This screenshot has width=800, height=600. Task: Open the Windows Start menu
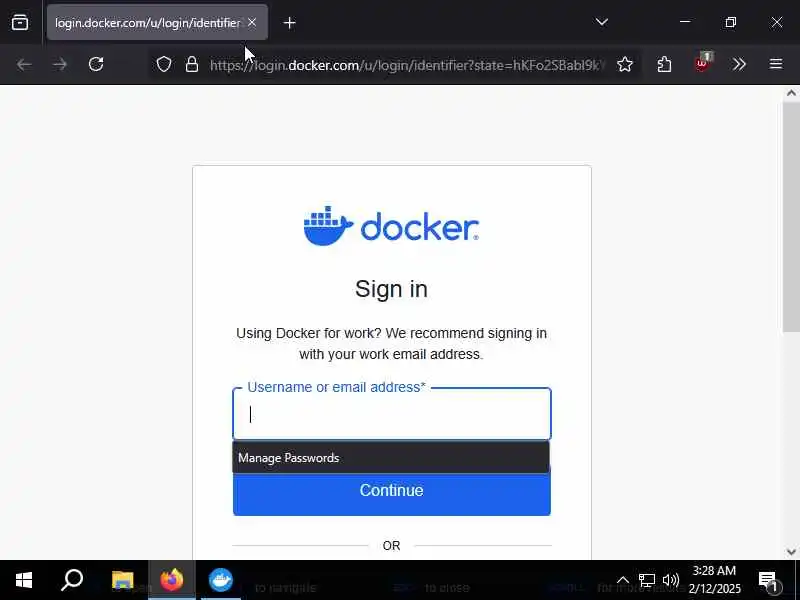point(23,580)
